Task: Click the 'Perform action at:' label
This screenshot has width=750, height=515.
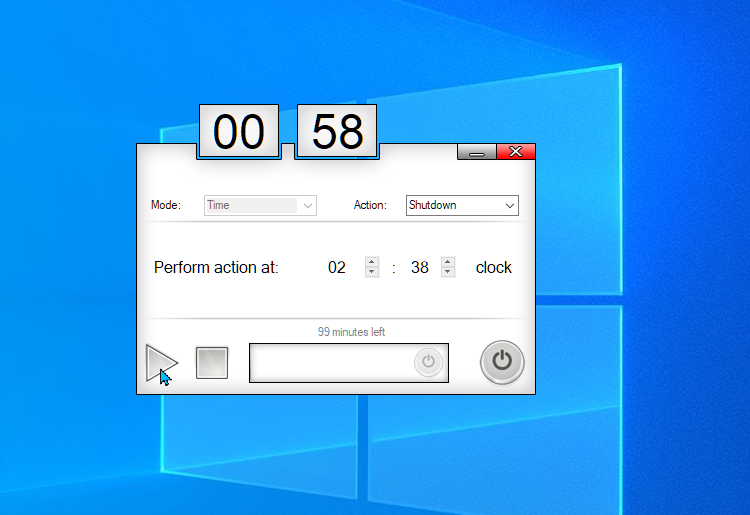Action: pos(216,267)
